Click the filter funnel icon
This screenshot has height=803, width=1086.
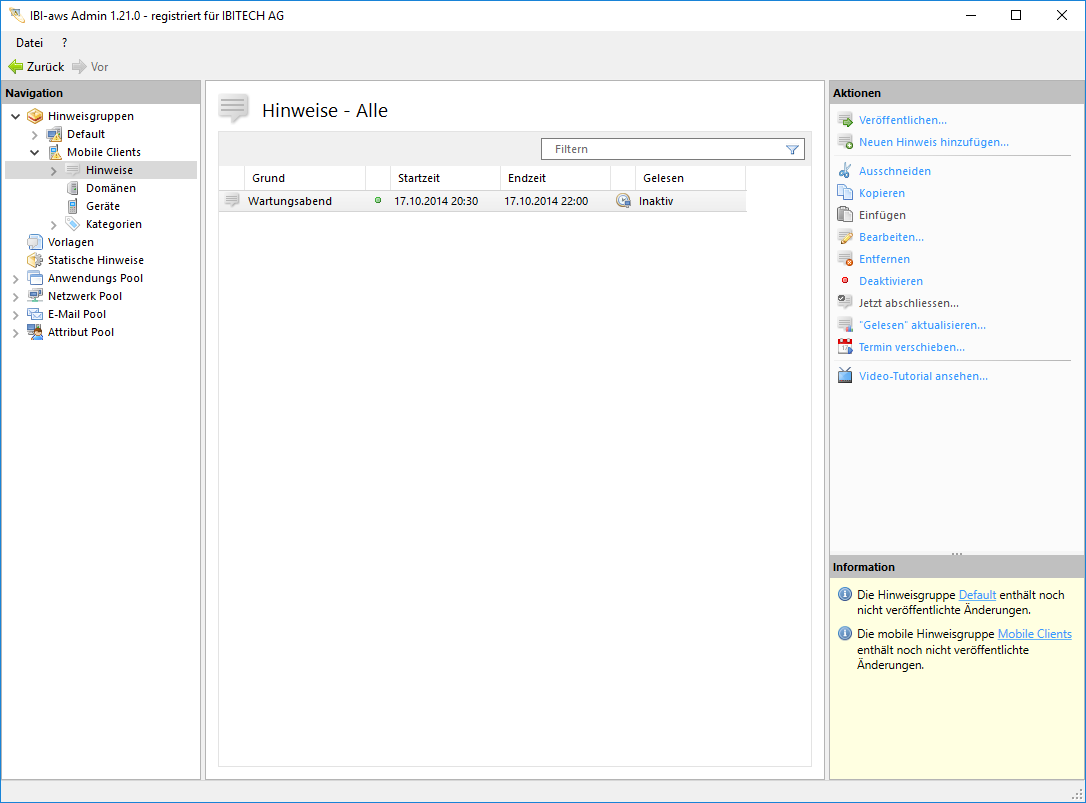coord(792,150)
